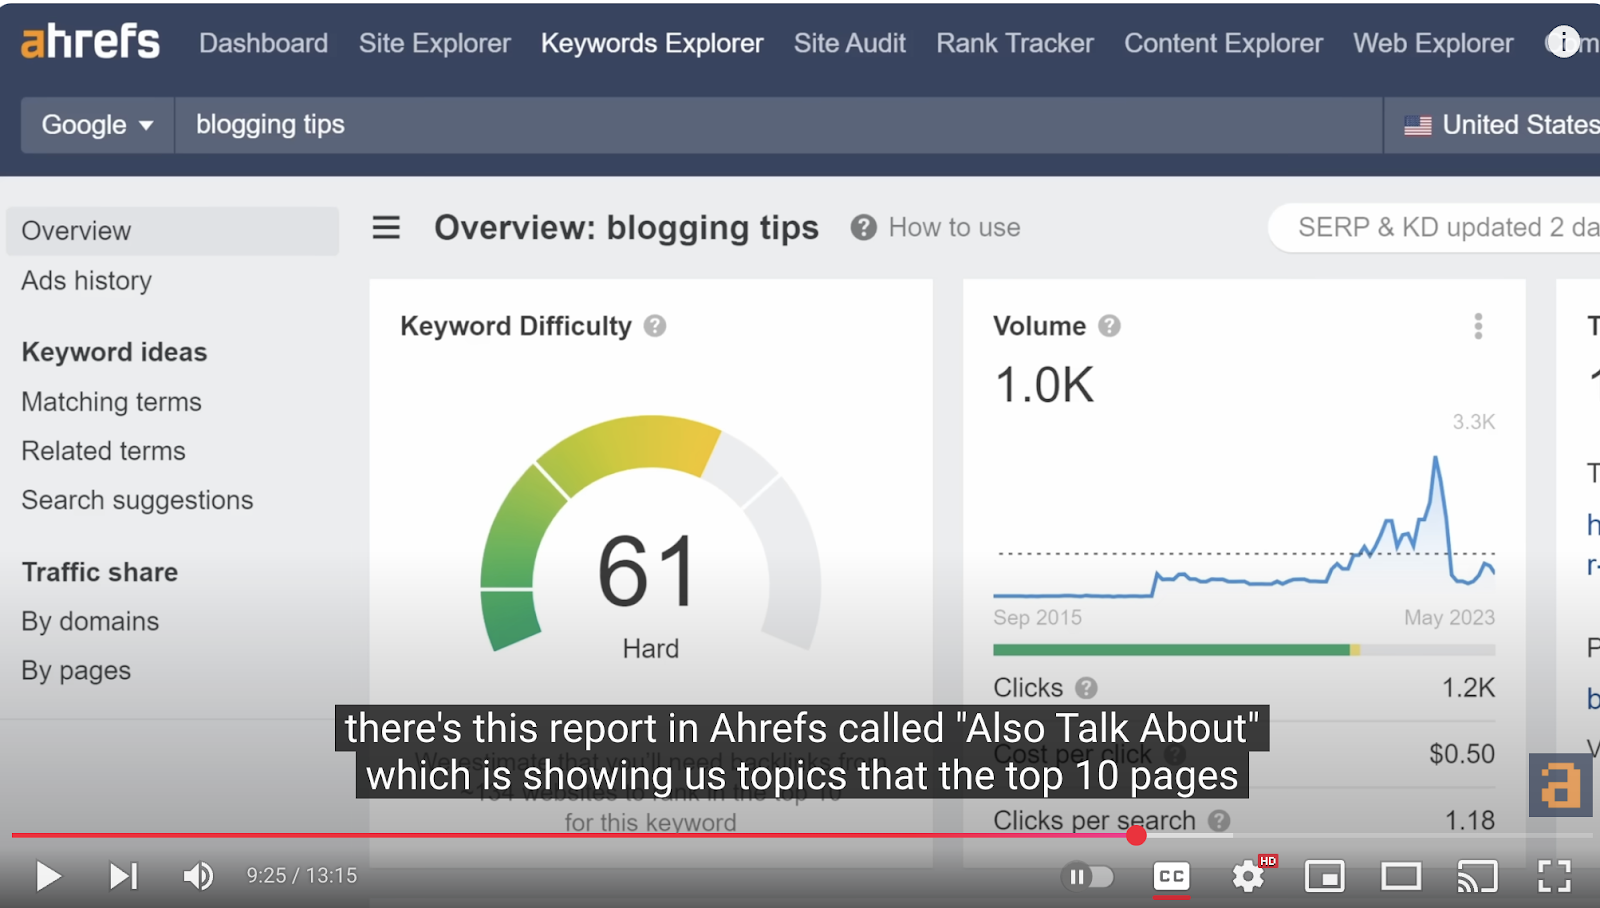Open Matching terms report
This screenshot has width=1600, height=908.
tap(111, 402)
